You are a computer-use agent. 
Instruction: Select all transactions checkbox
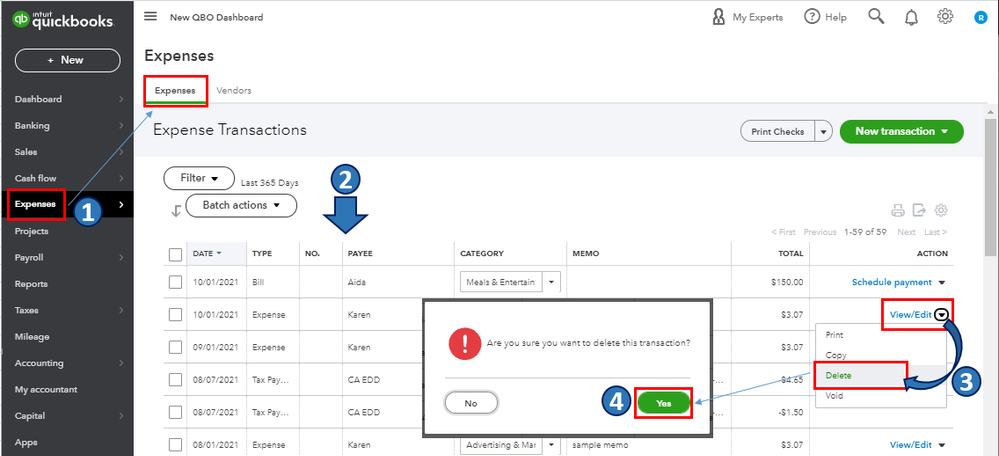pyautogui.click(x=175, y=254)
